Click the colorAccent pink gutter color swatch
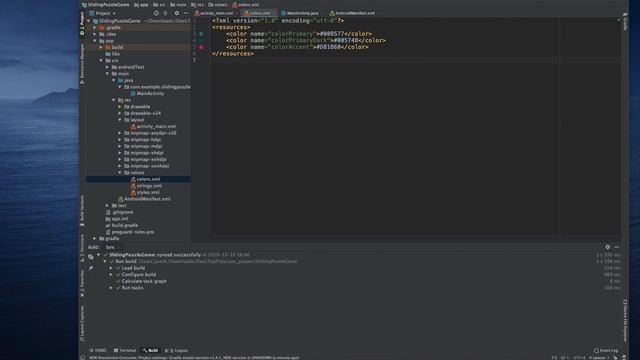The height and width of the screenshot is (360, 640). tap(201, 47)
